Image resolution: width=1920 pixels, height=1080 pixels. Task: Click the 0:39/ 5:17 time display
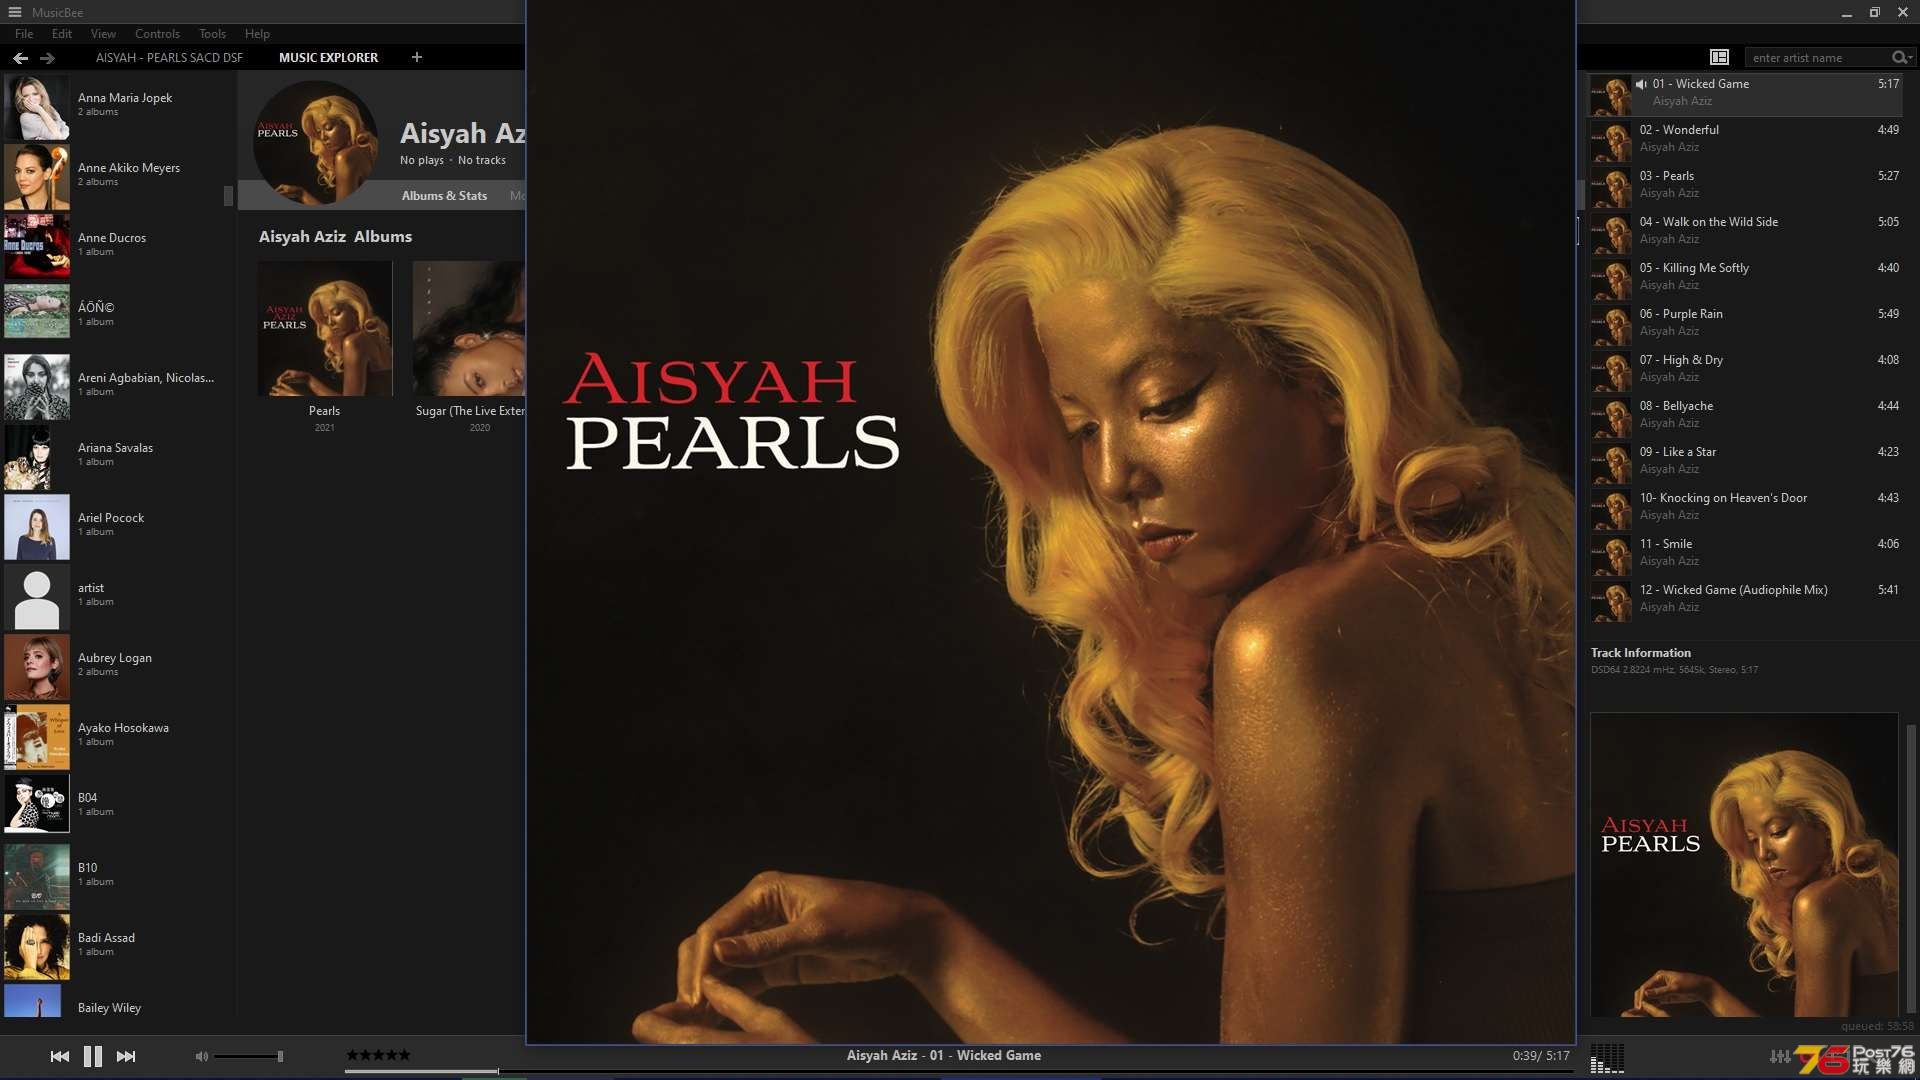point(1540,1056)
